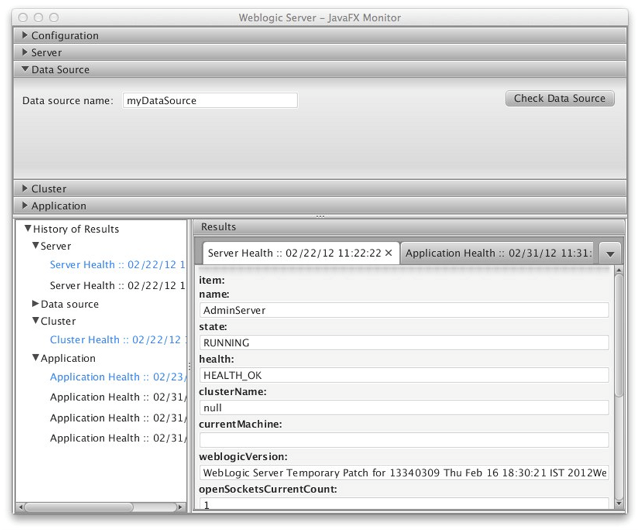Click history scrollbar left arrow

pyautogui.click(x=20, y=507)
